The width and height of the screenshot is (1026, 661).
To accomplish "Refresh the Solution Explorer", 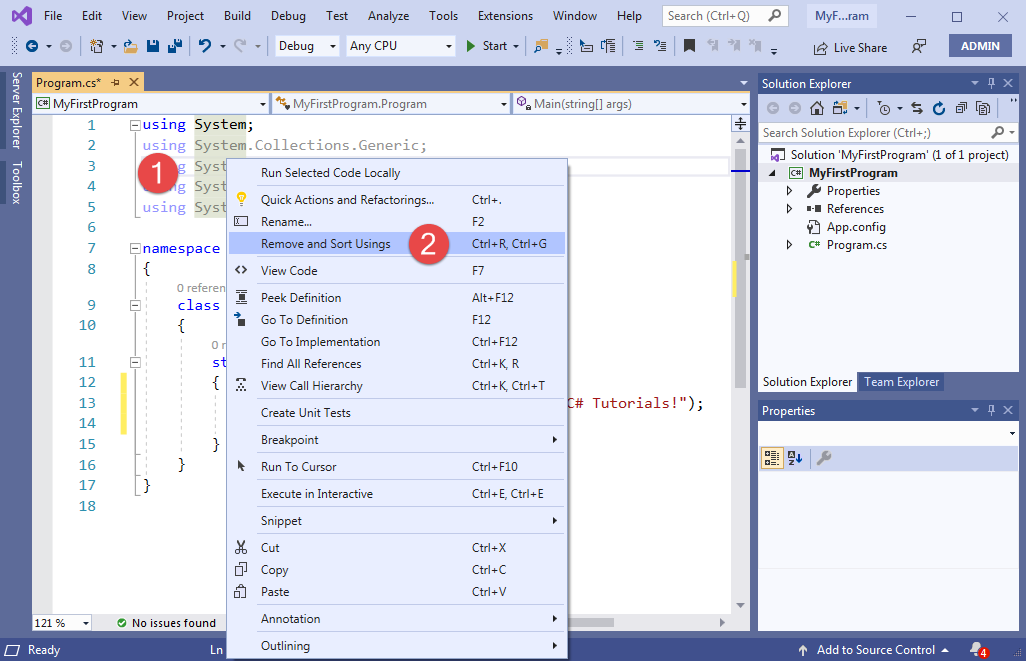I will pos(939,108).
